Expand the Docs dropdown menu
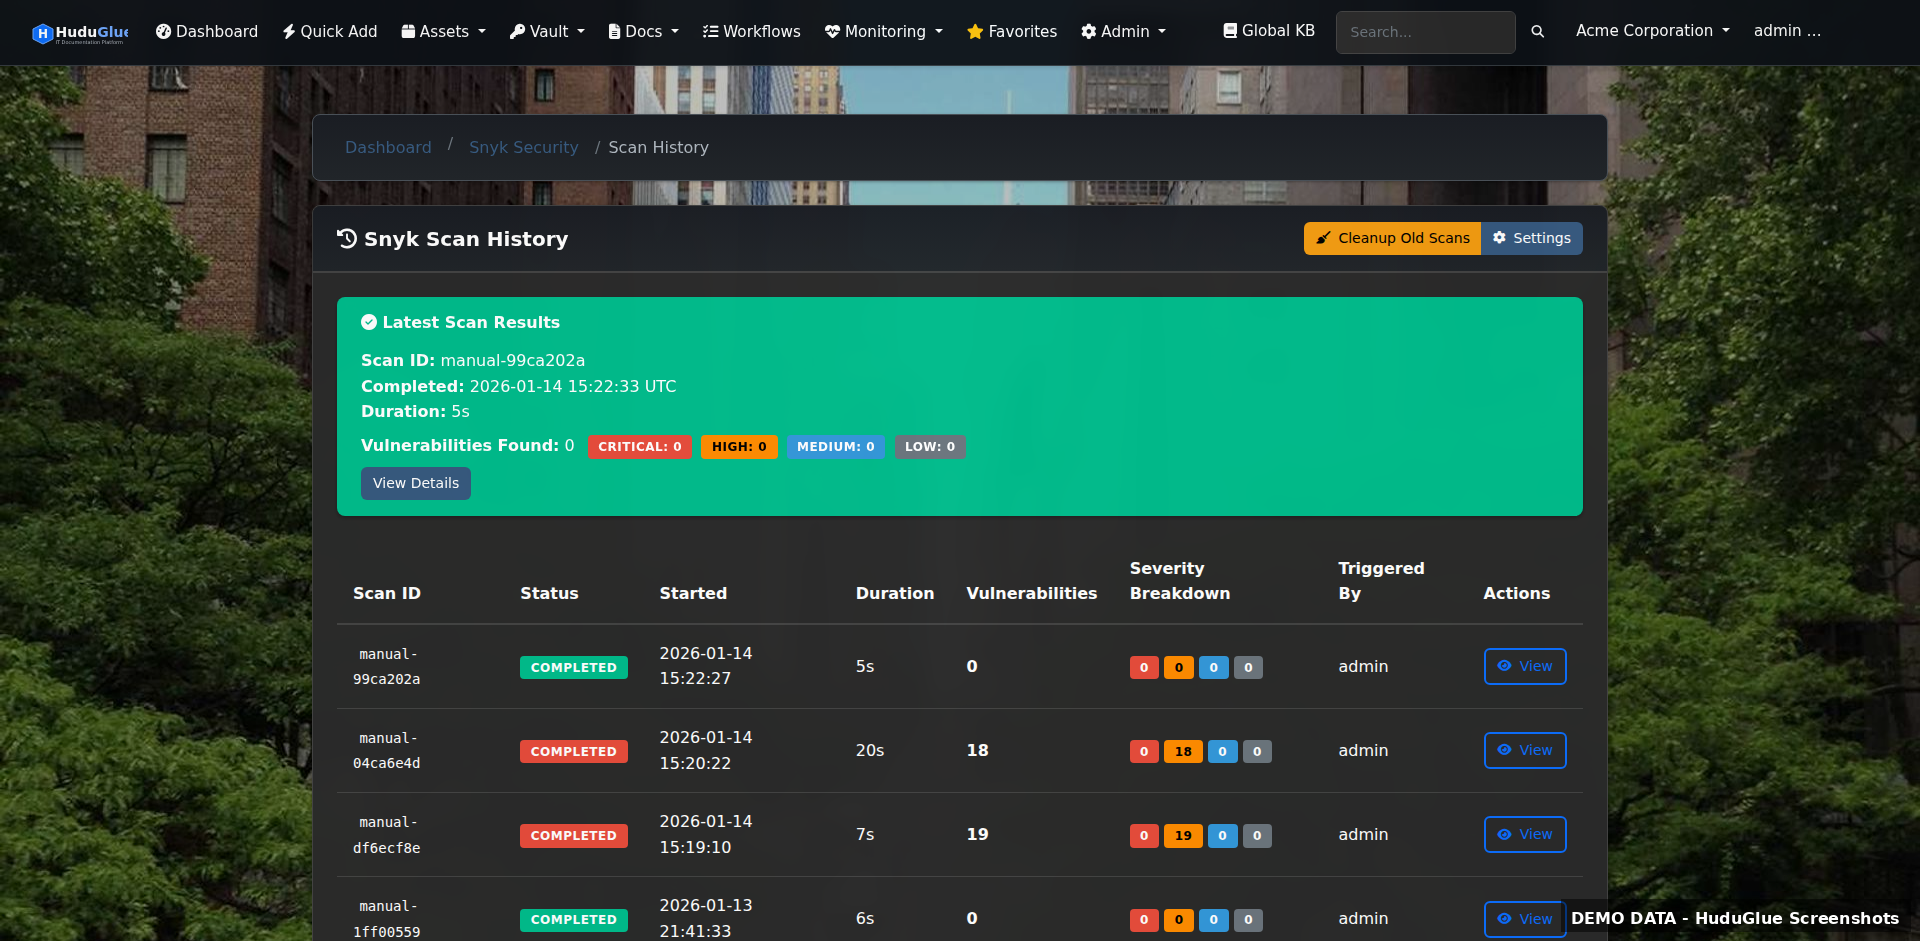Viewport: 1920px width, 941px height. click(x=644, y=32)
